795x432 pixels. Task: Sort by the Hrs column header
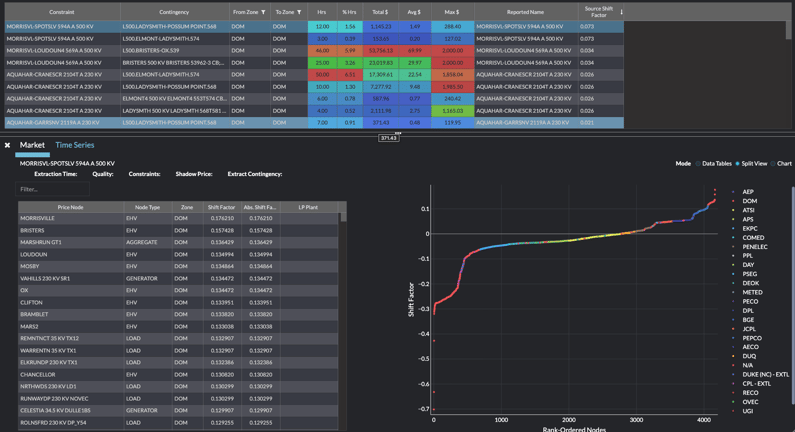pos(322,12)
